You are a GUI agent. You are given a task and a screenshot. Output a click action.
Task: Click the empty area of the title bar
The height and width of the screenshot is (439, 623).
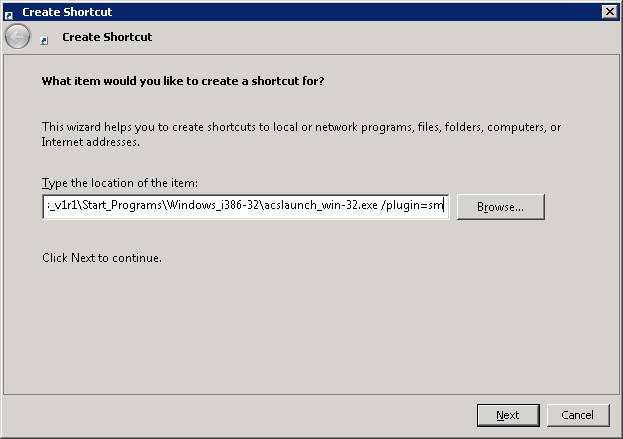(x=350, y=12)
